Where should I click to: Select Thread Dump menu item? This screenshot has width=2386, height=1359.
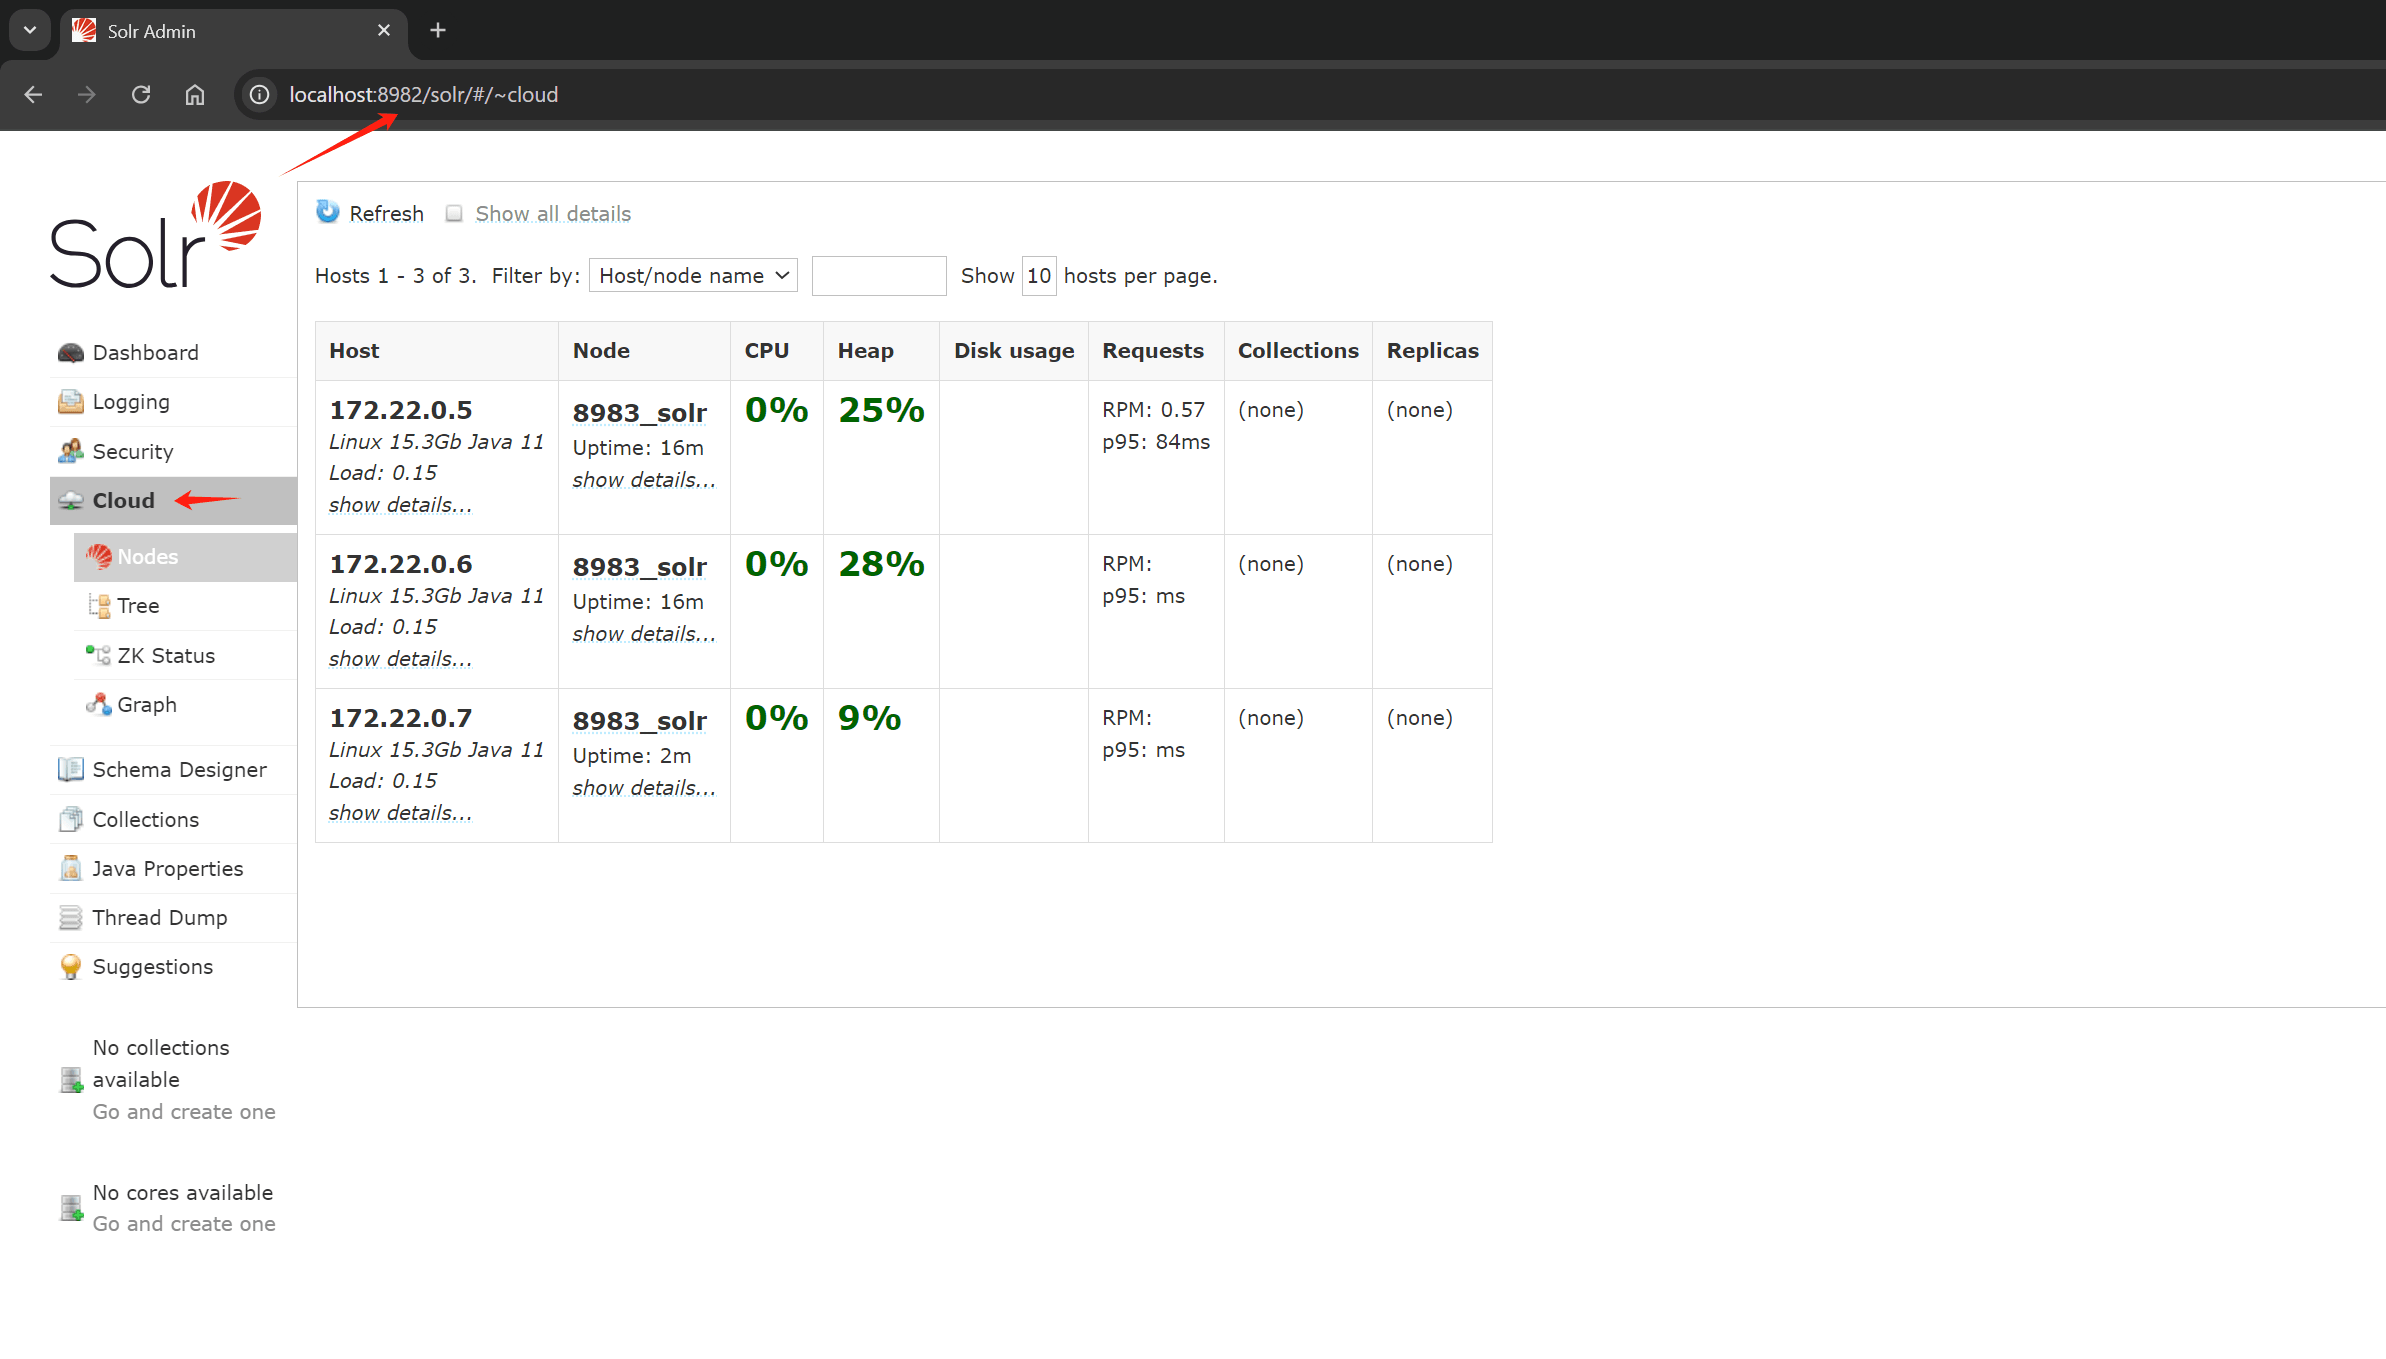pyautogui.click(x=159, y=918)
